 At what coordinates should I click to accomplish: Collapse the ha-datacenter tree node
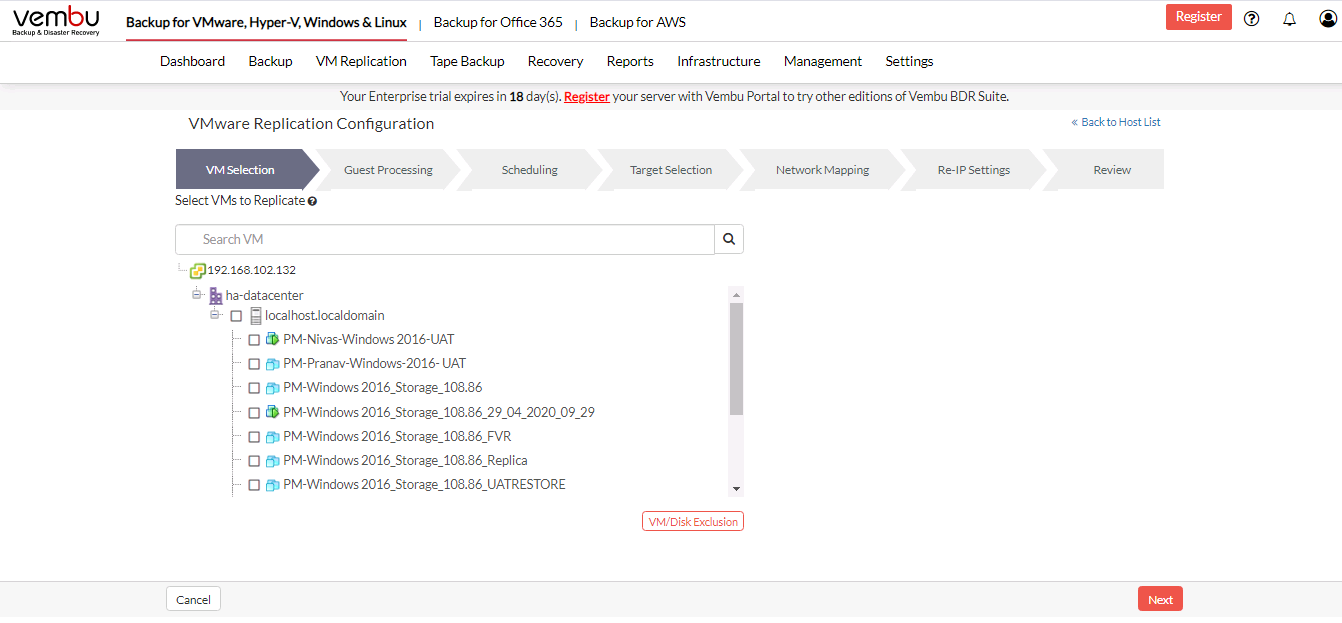(x=197, y=295)
